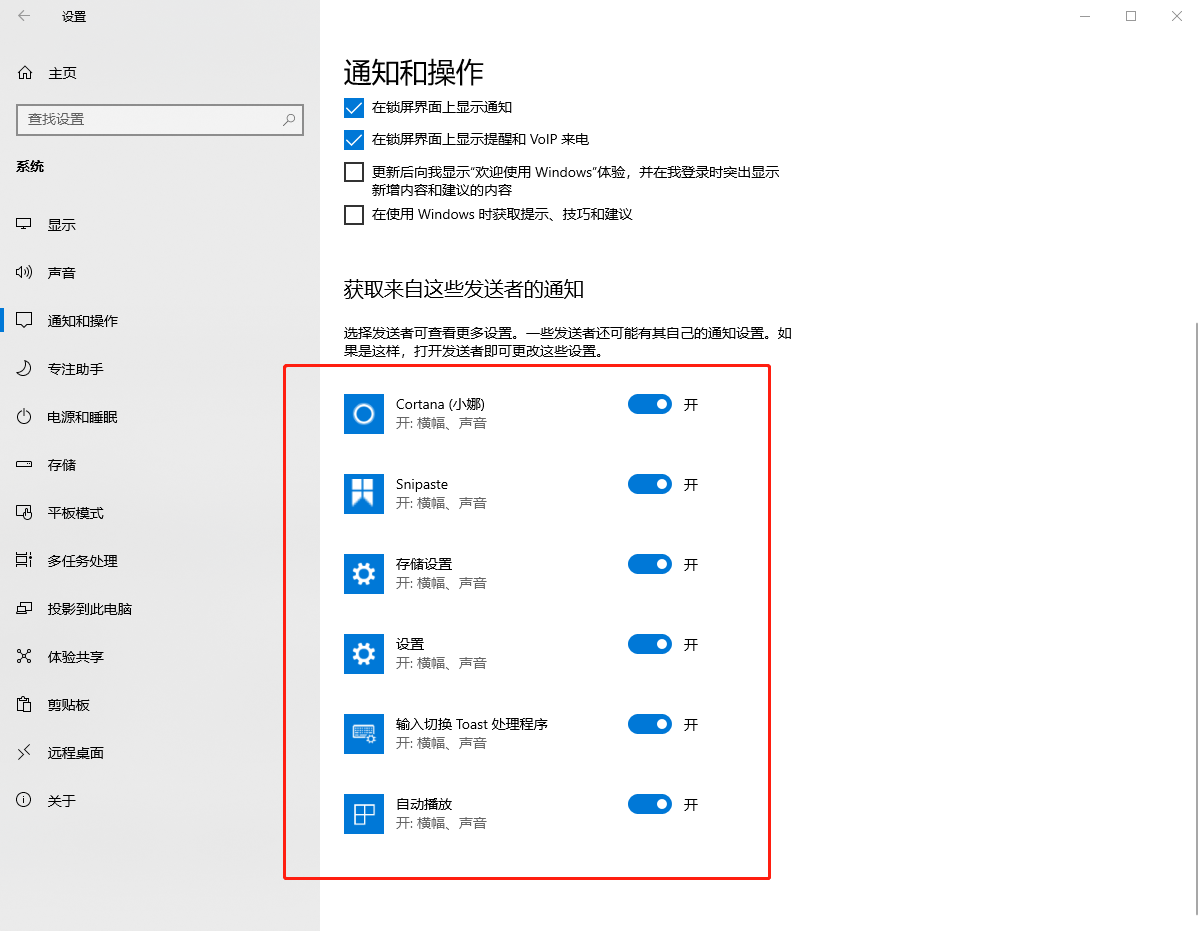Click the 专注助手 sidebar icon
The image size is (1200, 931).
click(23, 368)
